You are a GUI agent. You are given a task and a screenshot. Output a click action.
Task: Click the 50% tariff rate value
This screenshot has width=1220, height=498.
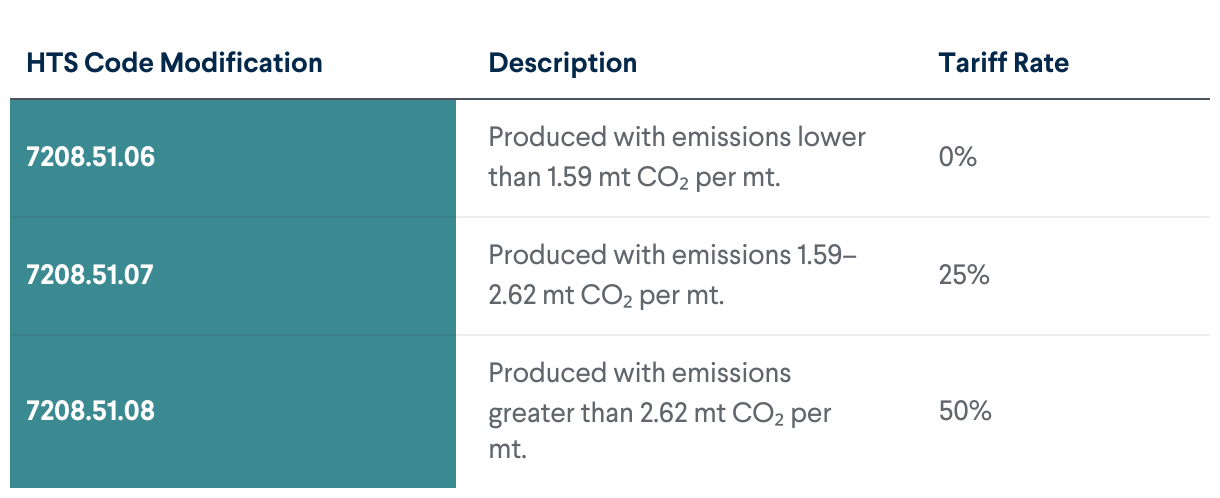(x=965, y=411)
